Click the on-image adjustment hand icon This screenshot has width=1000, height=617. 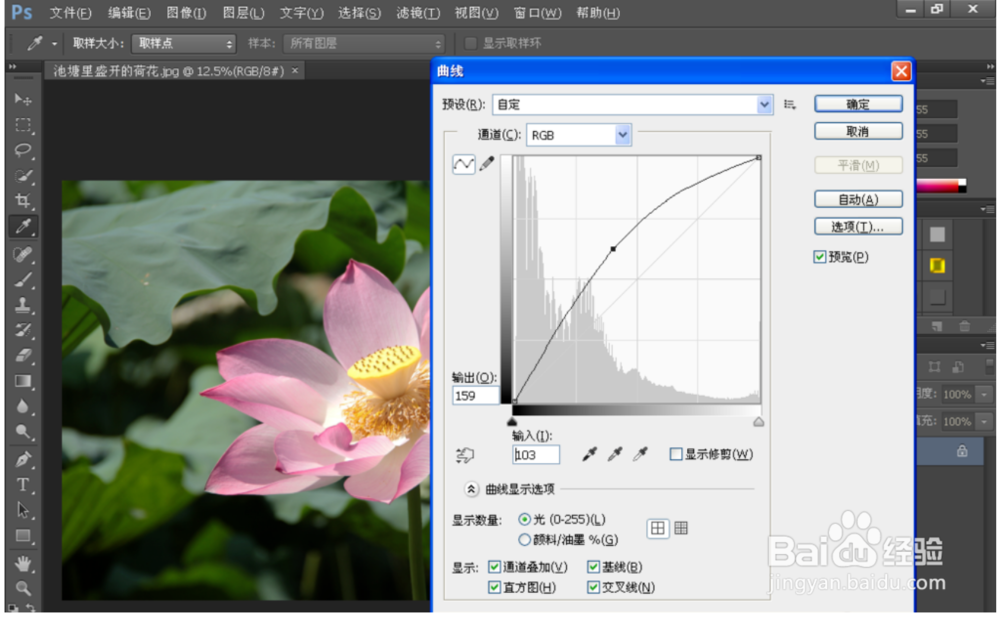click(x=465, y=455)
